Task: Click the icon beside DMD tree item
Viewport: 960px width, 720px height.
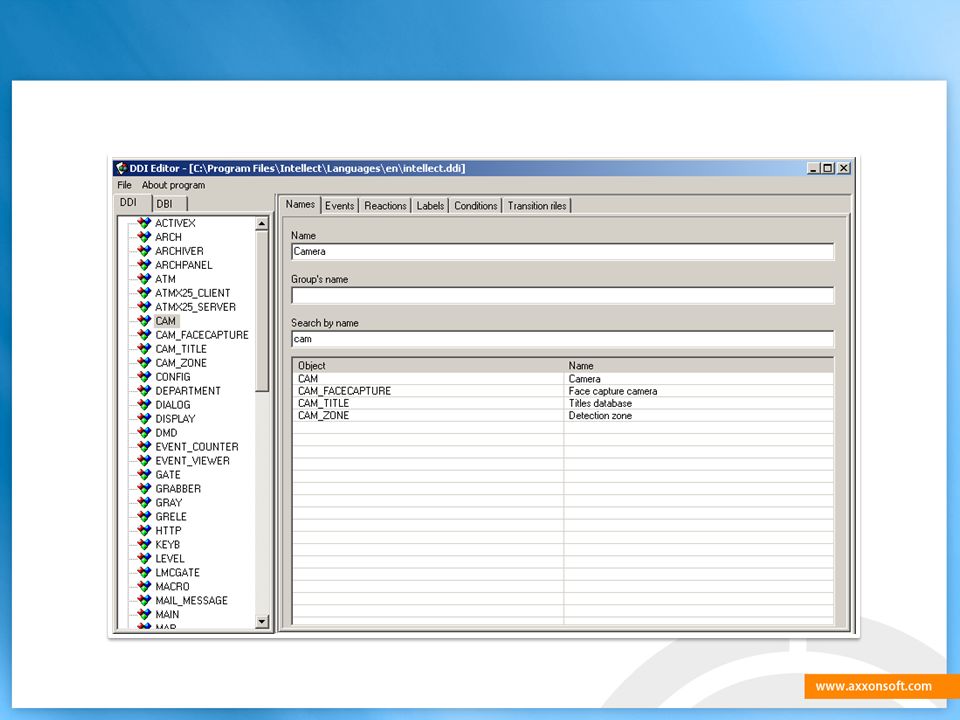Action: click(x=144, y=433)
